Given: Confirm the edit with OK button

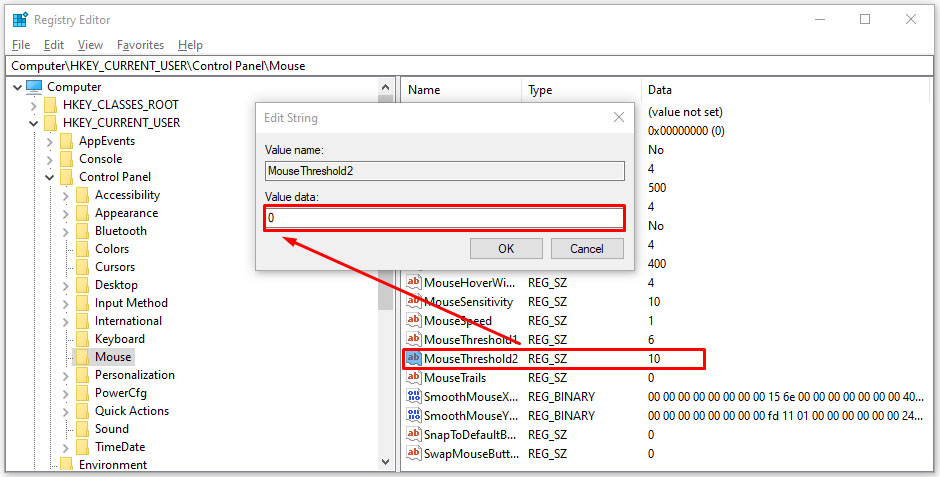Looking at the screenshot, I should 506,249.
